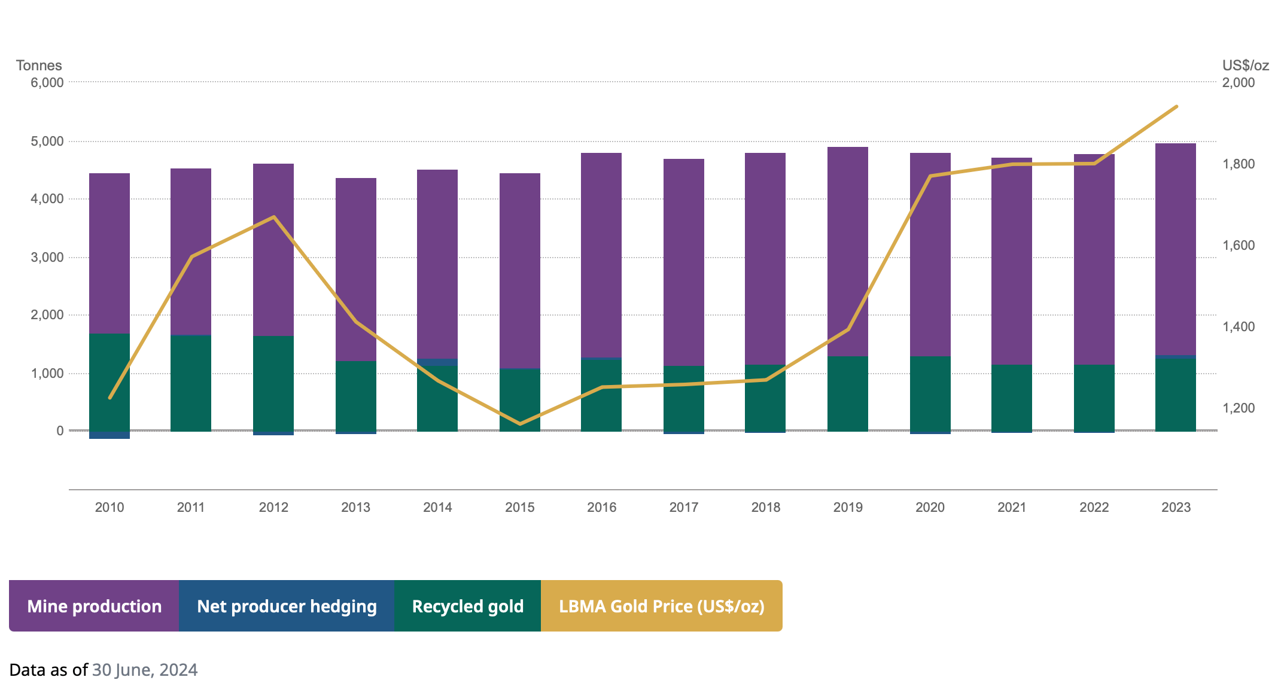Image resolution: width=1275 pixels, height=679 pixels.
Task: Toggle the Recycled gold legend series
Action: tap(467, 606)
